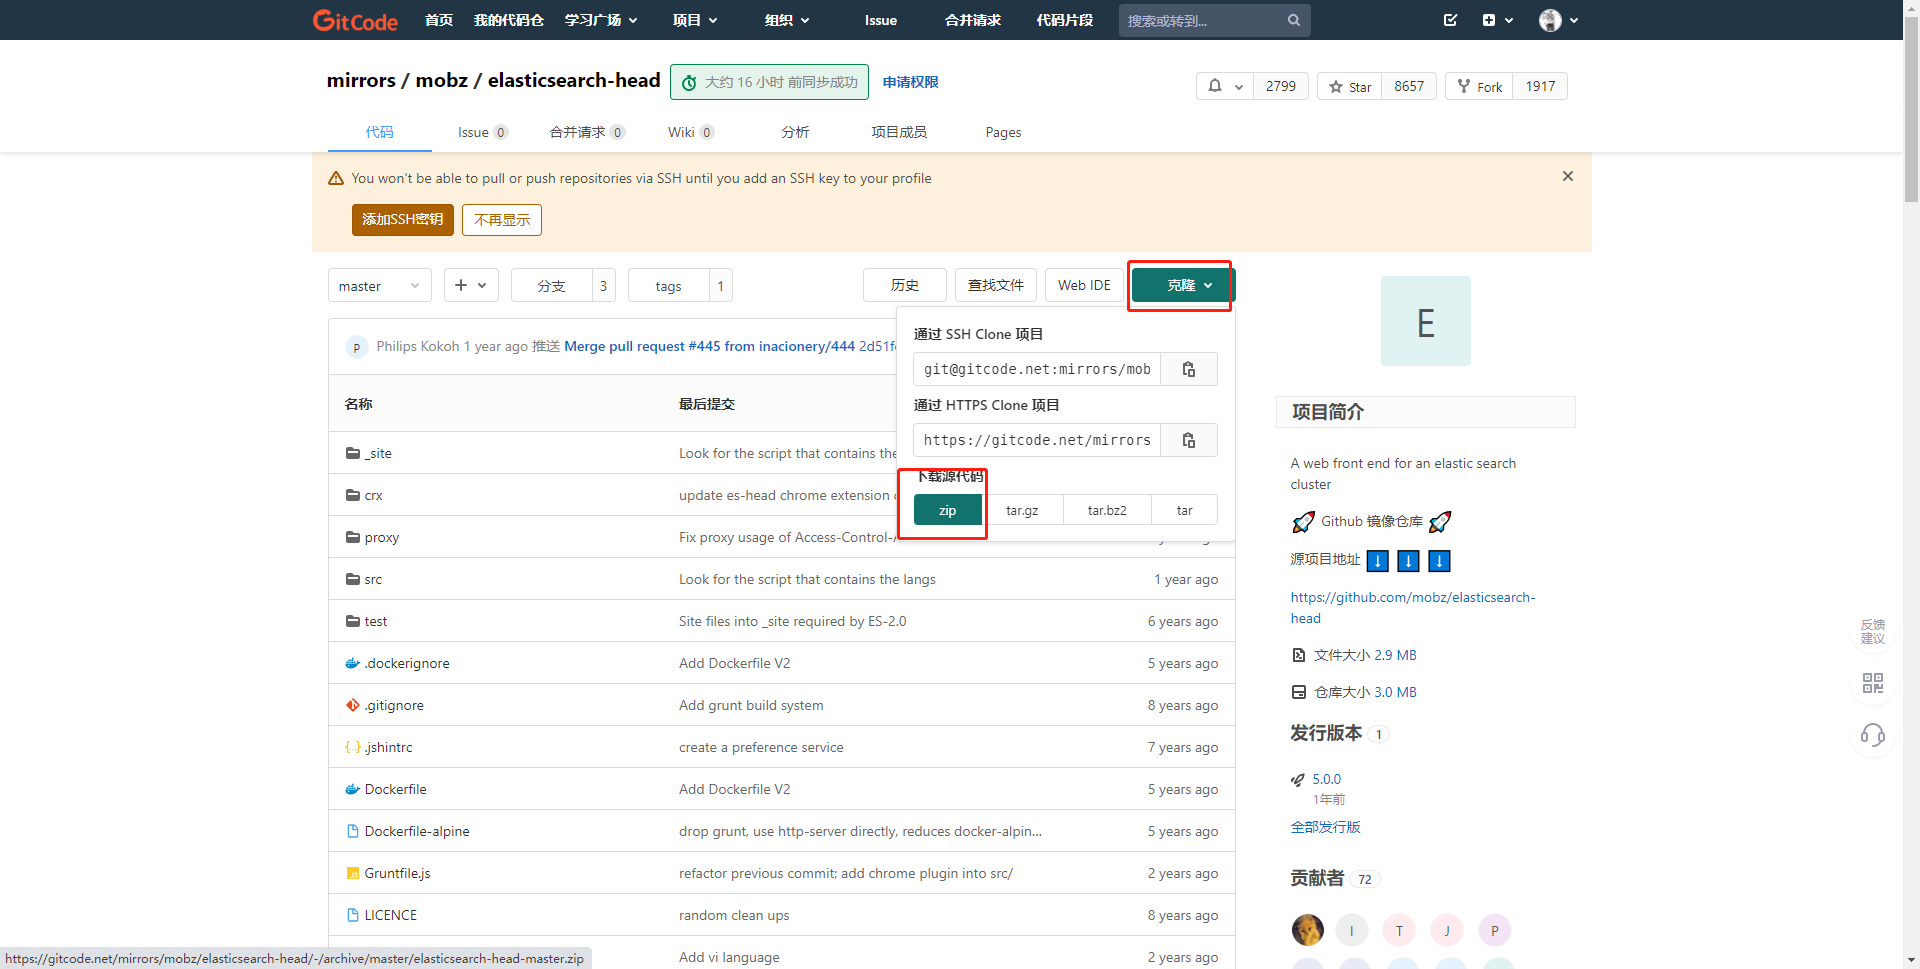The image size is (1920, 969).
Task: Click 不再显示 button
Action: pyautogui.click(x=502, y=220)
